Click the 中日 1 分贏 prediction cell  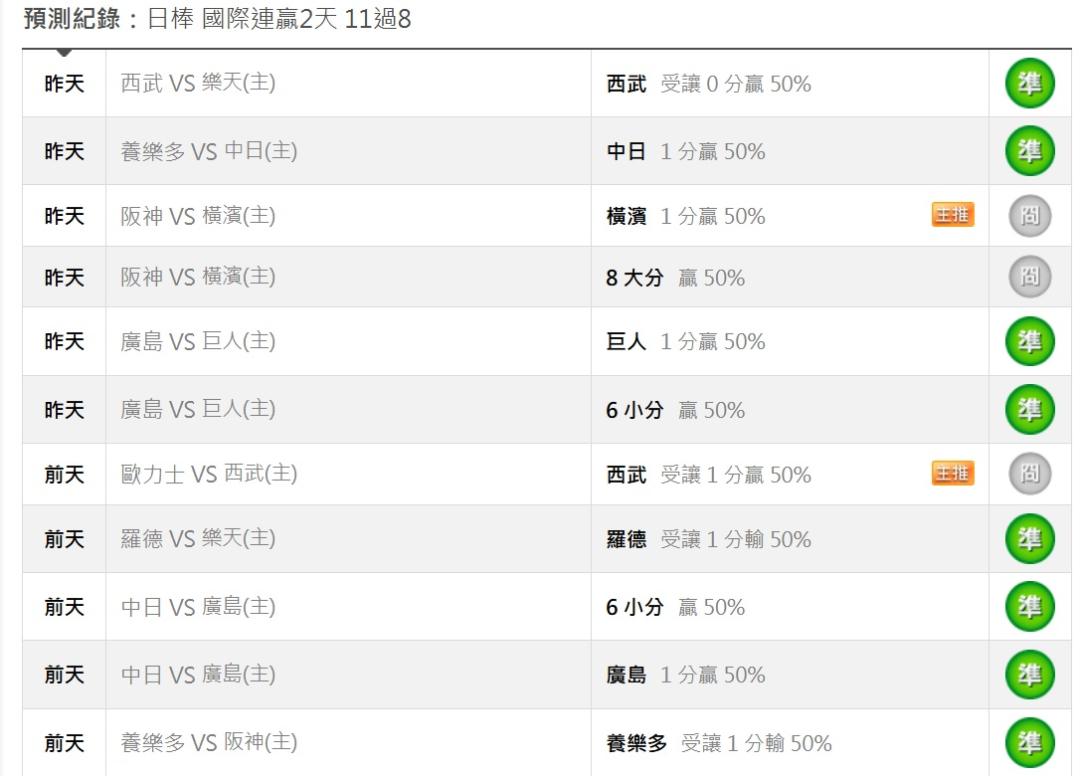pos(790,151)
